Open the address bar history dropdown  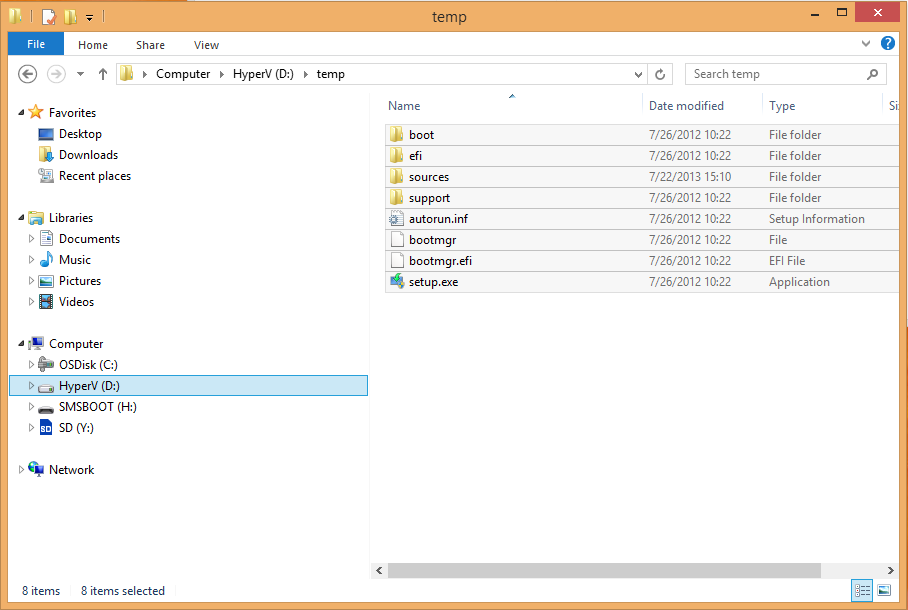point(638,74)
